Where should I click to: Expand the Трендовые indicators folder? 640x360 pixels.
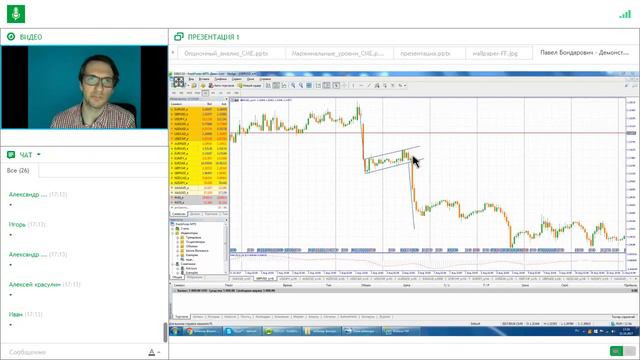178,238
